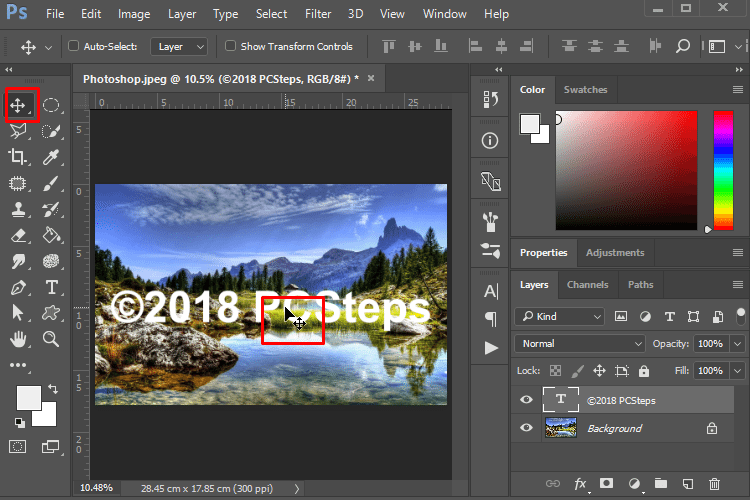Open the Actions panel play icon
The width and height of the screenshot is (750, 500).
click(491, 348)
